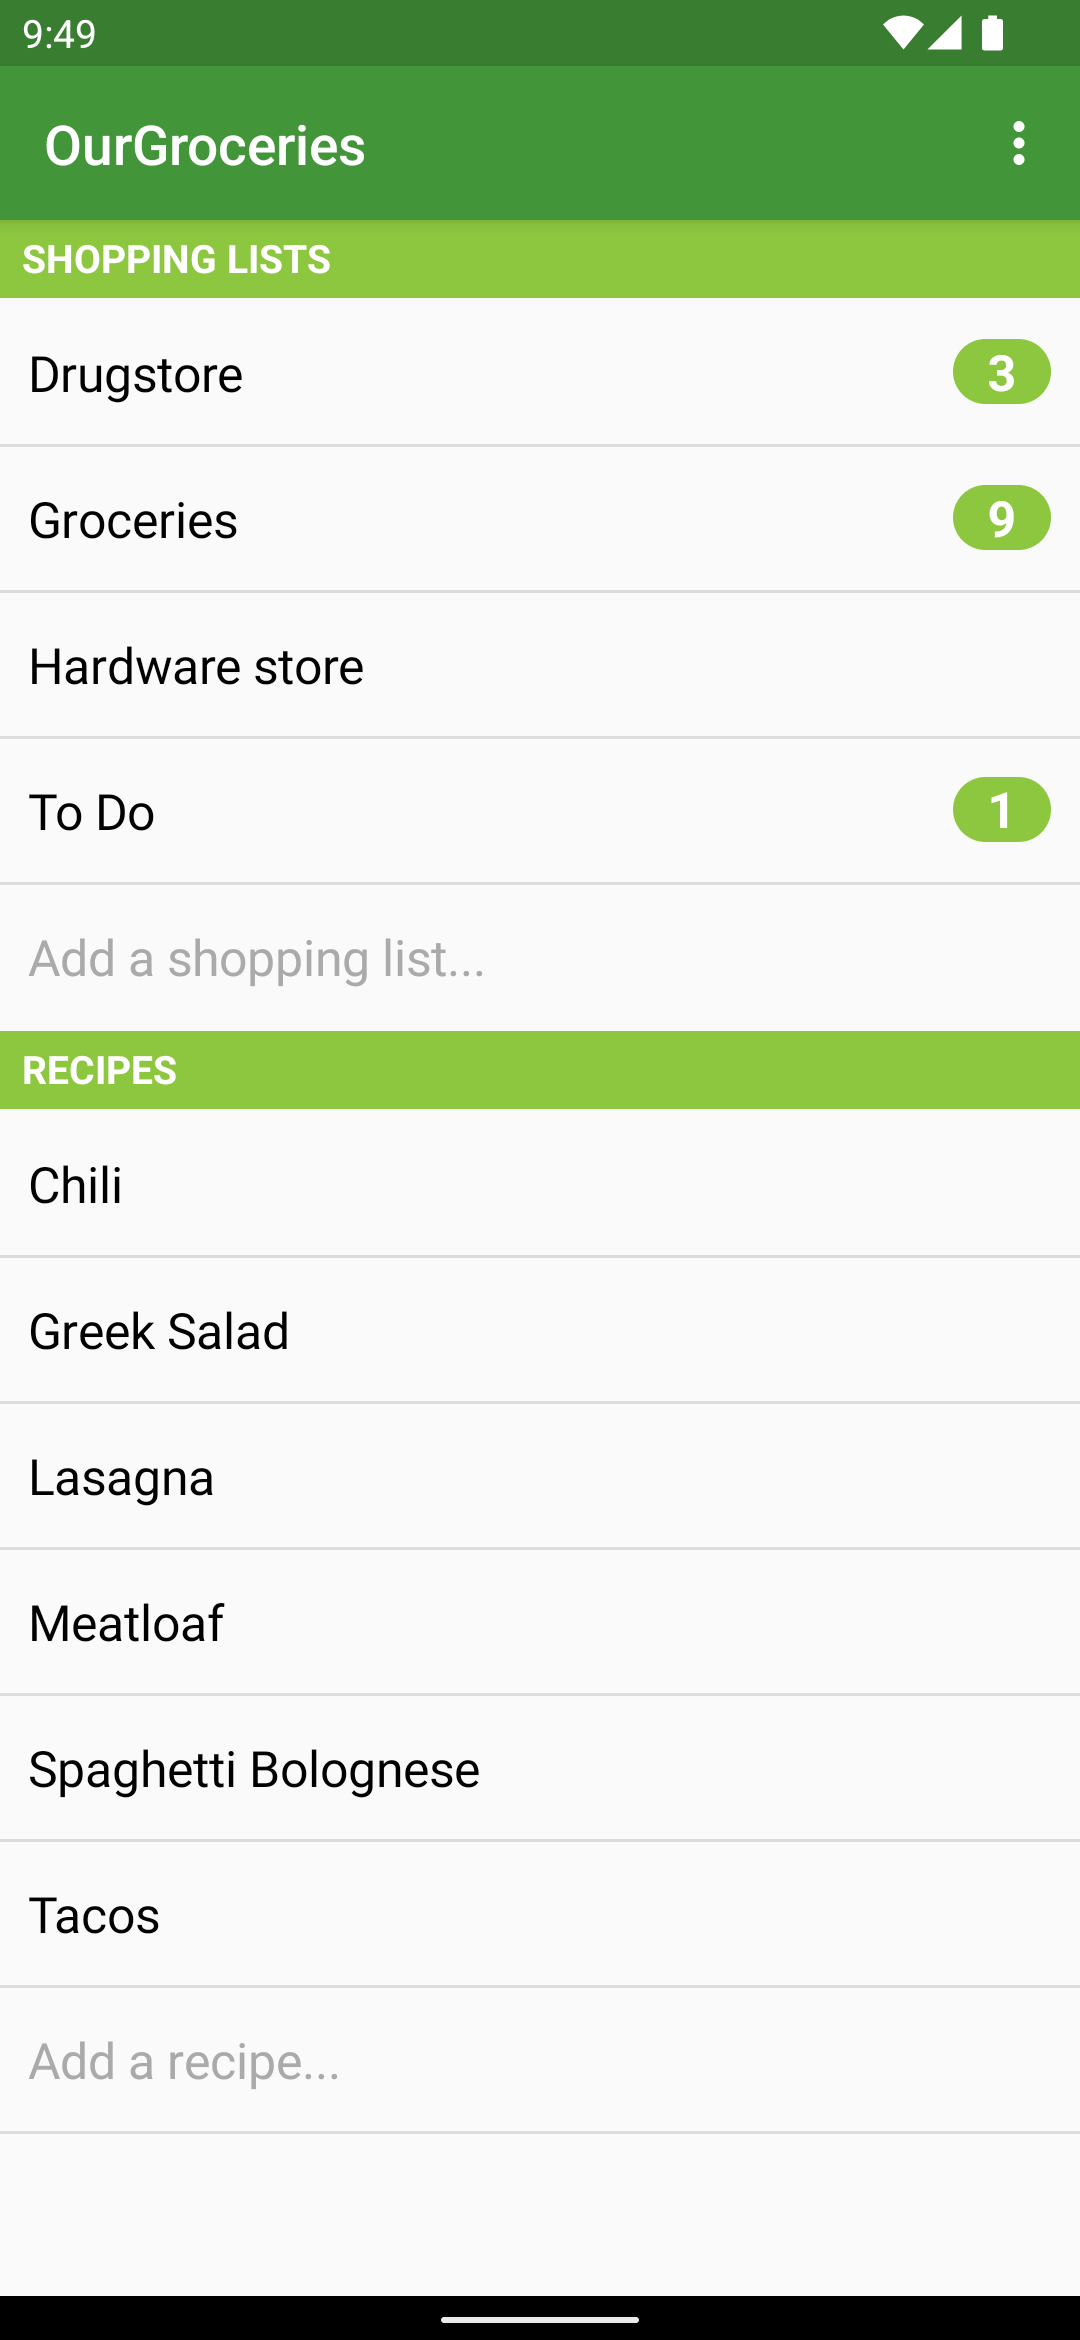Viewport: 1080px width, 2340px height.
Task: Tap the Wi-Fi status icon
Action: point(902,33)
